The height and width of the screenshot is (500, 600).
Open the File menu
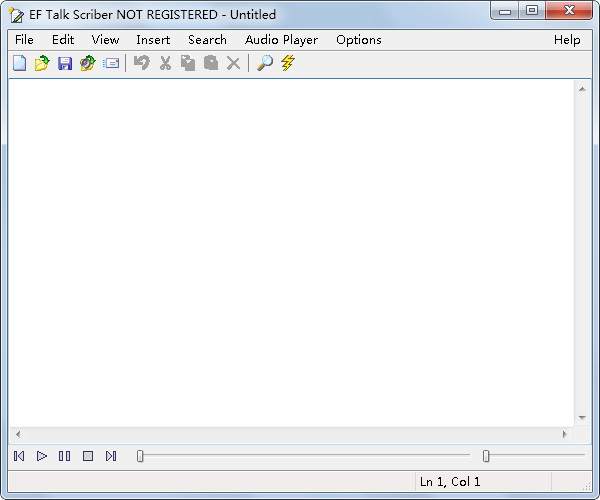pyautogui.click(x=24, y=40)
